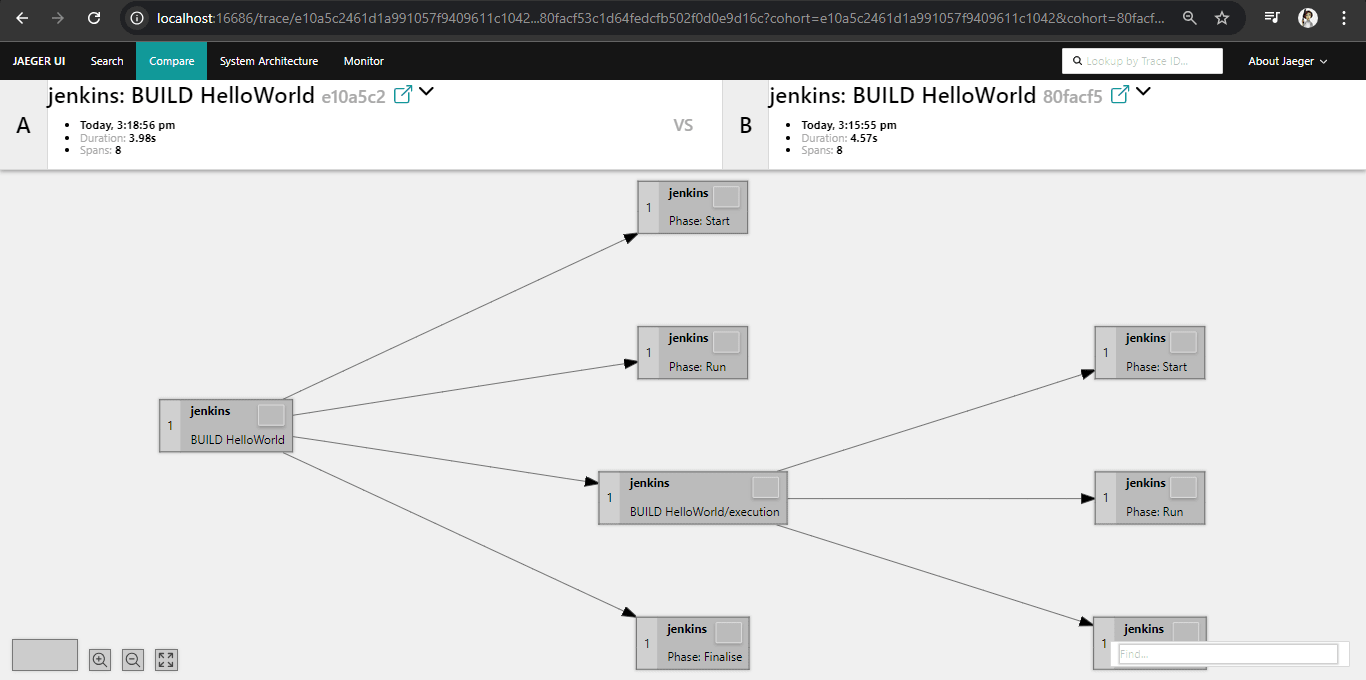1366x680 pixels.
Task: Go to JAEGER UI home
Action: tap(39, 61)
